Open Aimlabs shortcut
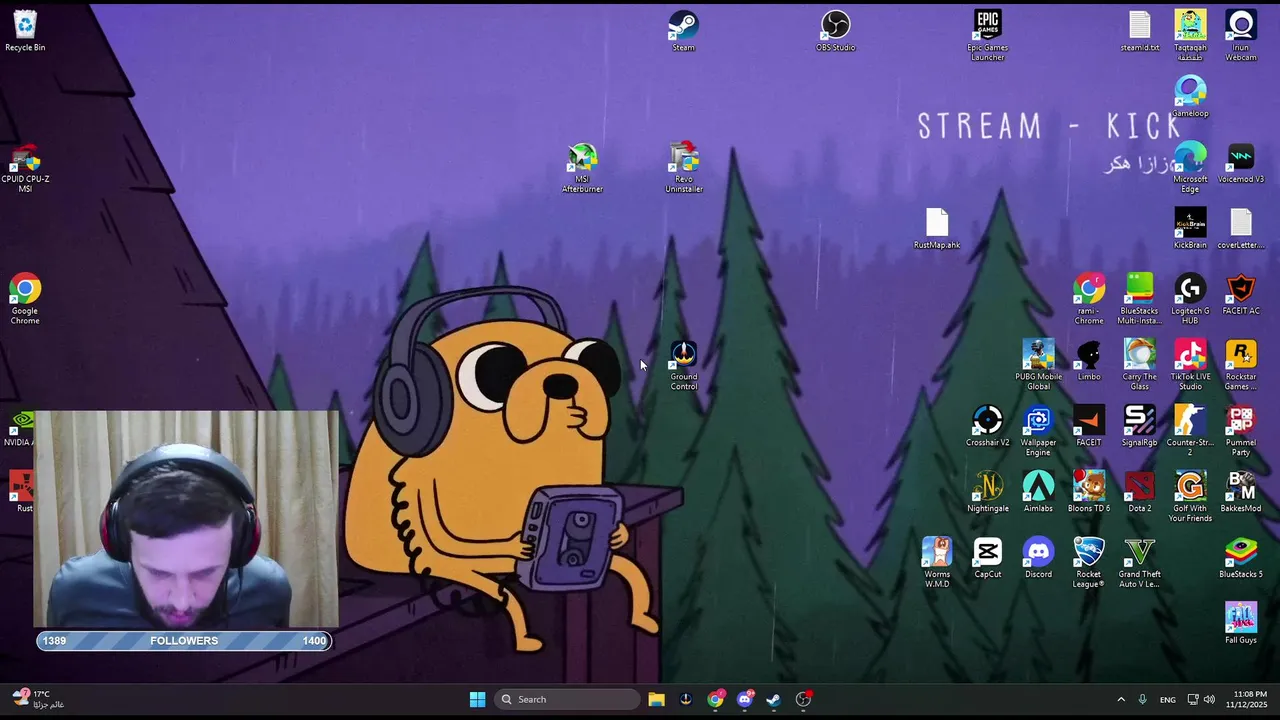This screenshot has width=1280, height=720. point(1038,492)
